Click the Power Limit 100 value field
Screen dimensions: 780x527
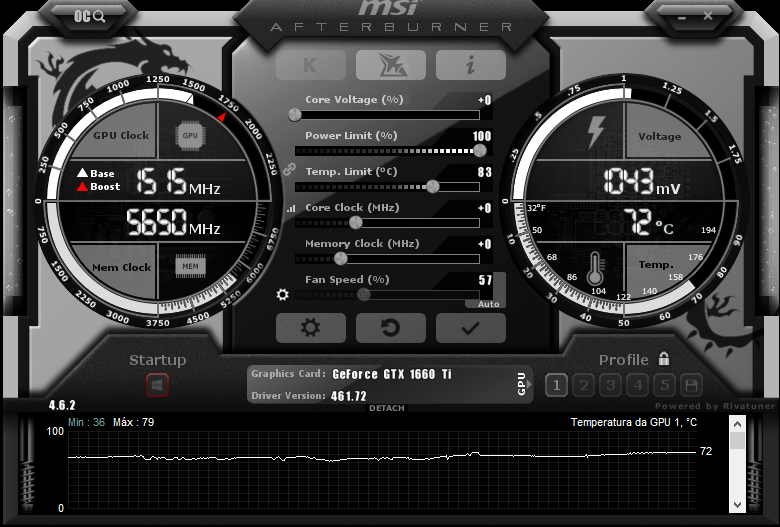click(482, 136)
